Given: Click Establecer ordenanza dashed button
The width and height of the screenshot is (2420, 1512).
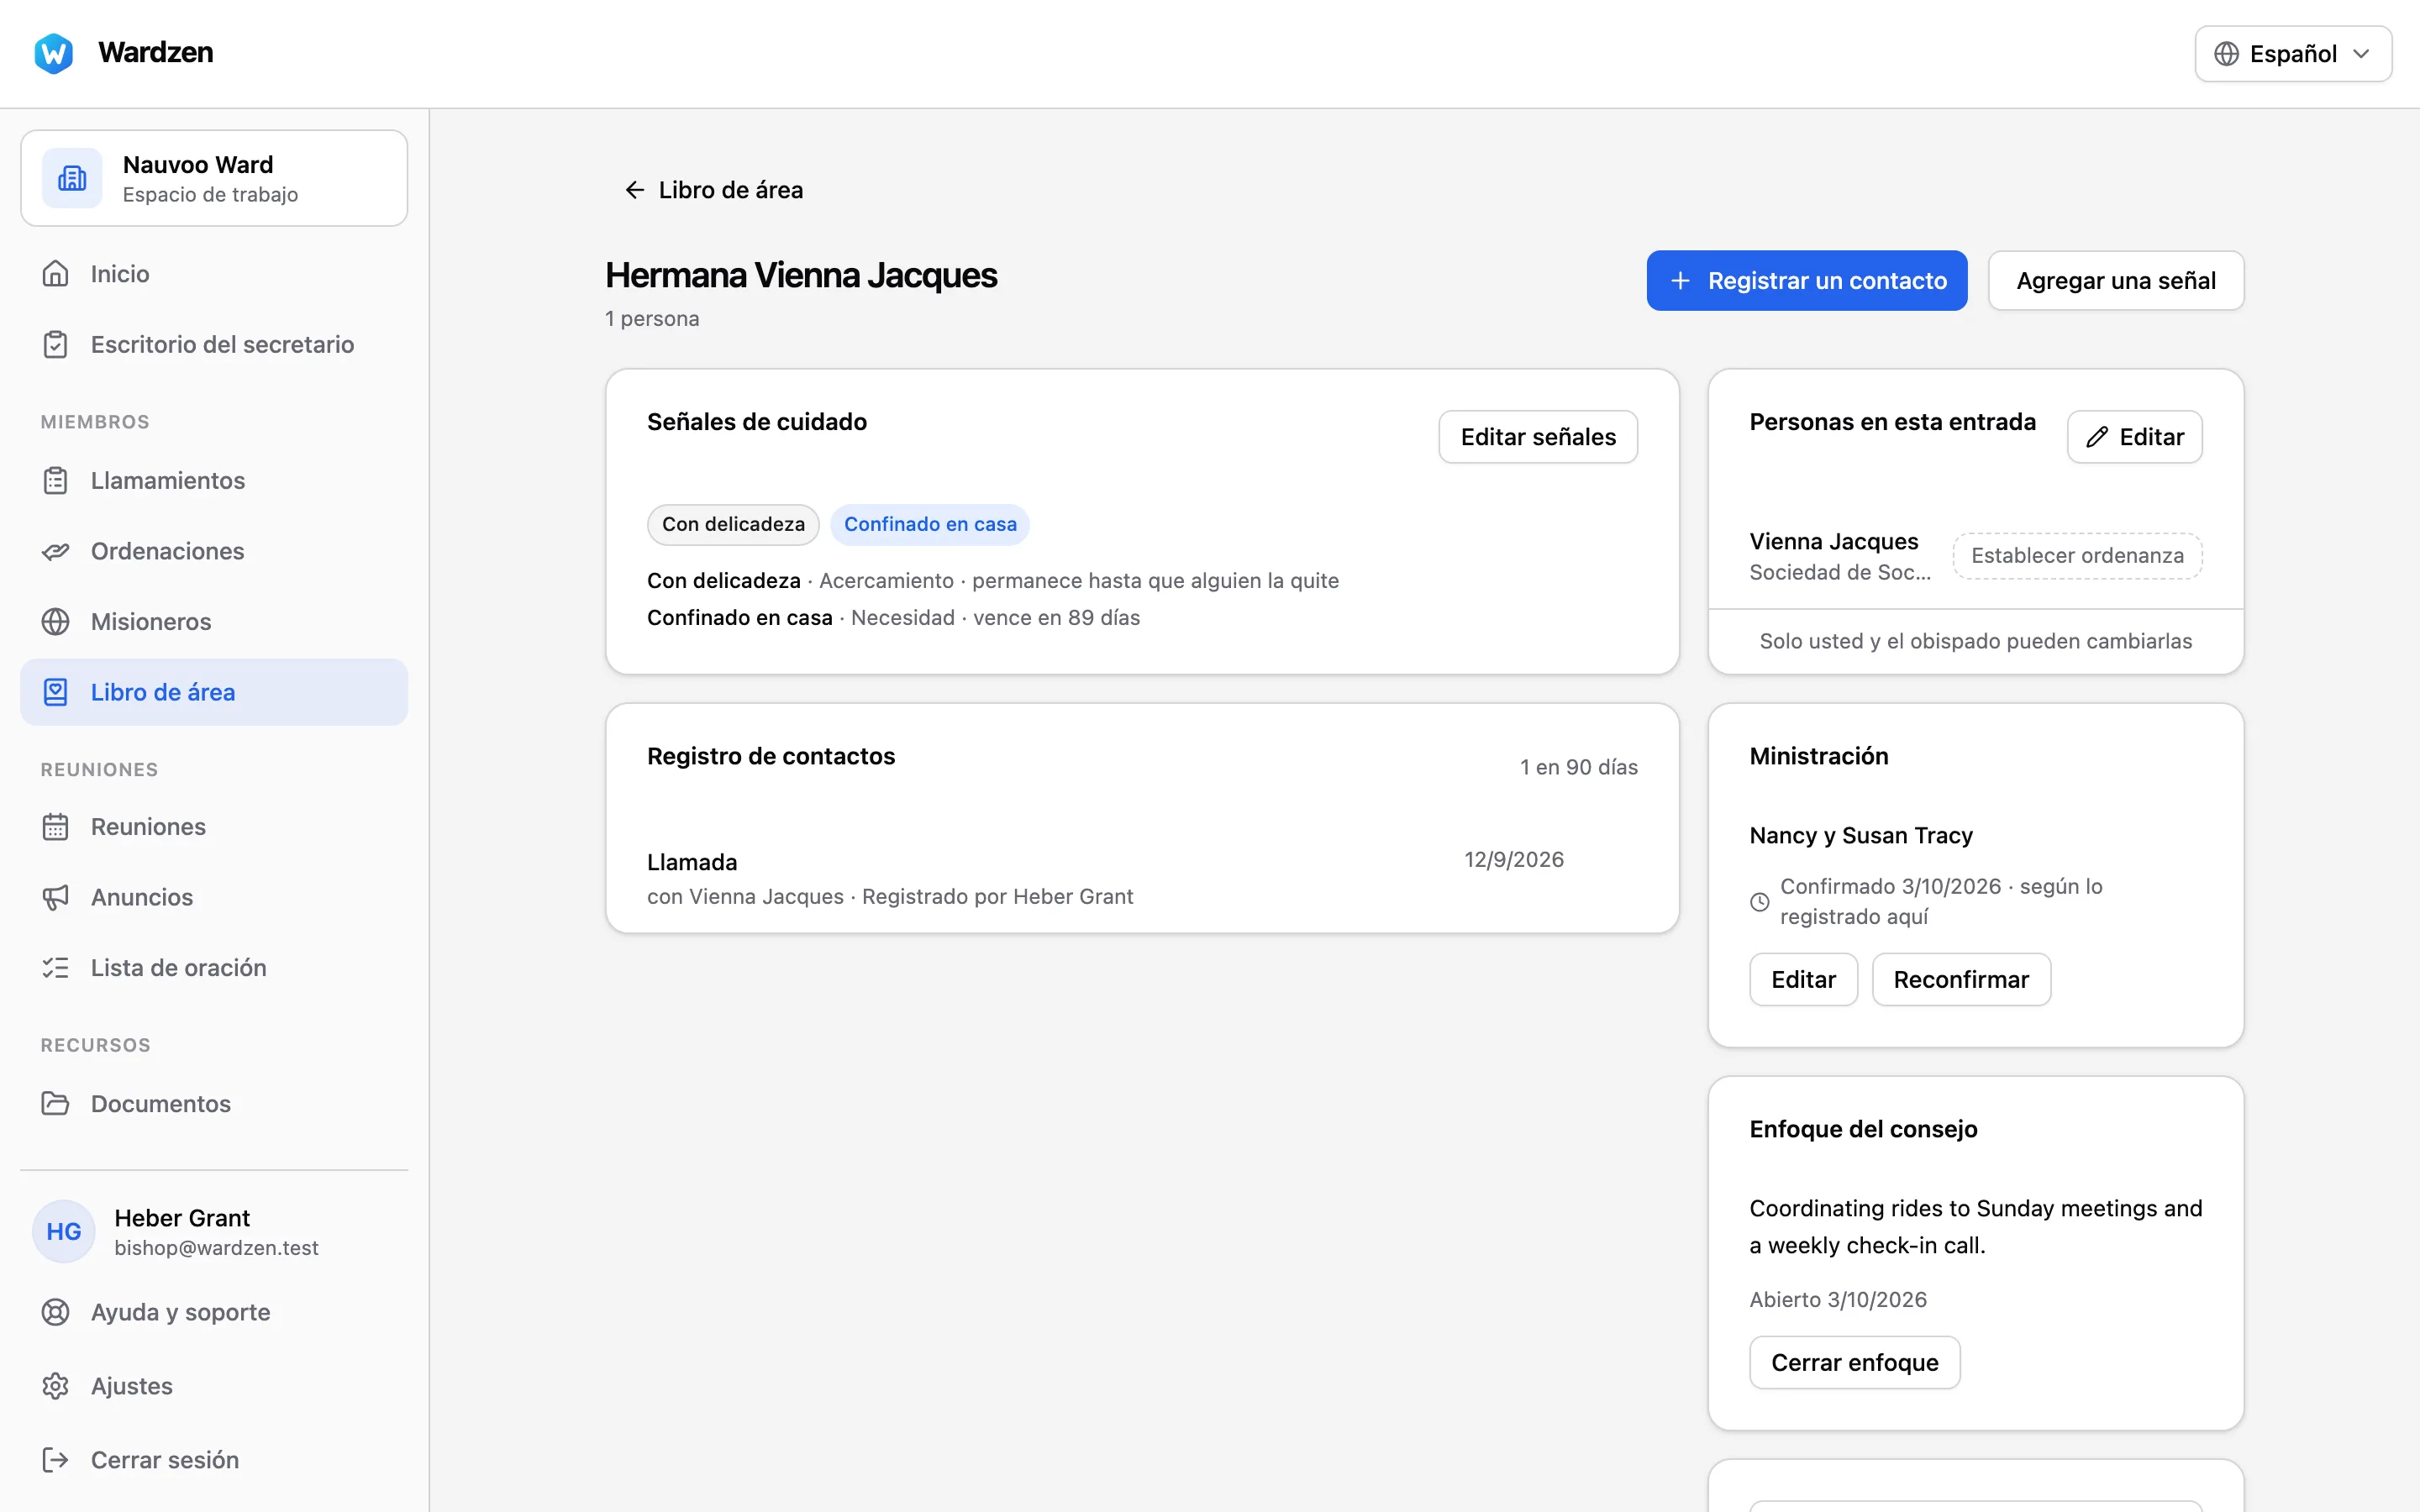Looking at the screenshot, I should pos(2078,556).
